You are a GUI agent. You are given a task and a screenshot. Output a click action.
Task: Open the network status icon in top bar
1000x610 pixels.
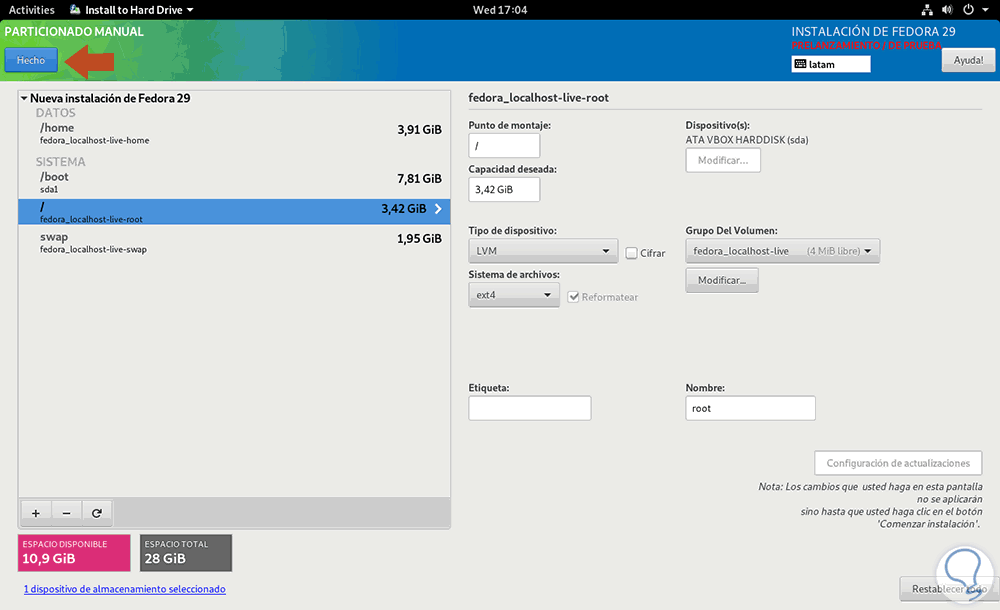pos(927,10)
